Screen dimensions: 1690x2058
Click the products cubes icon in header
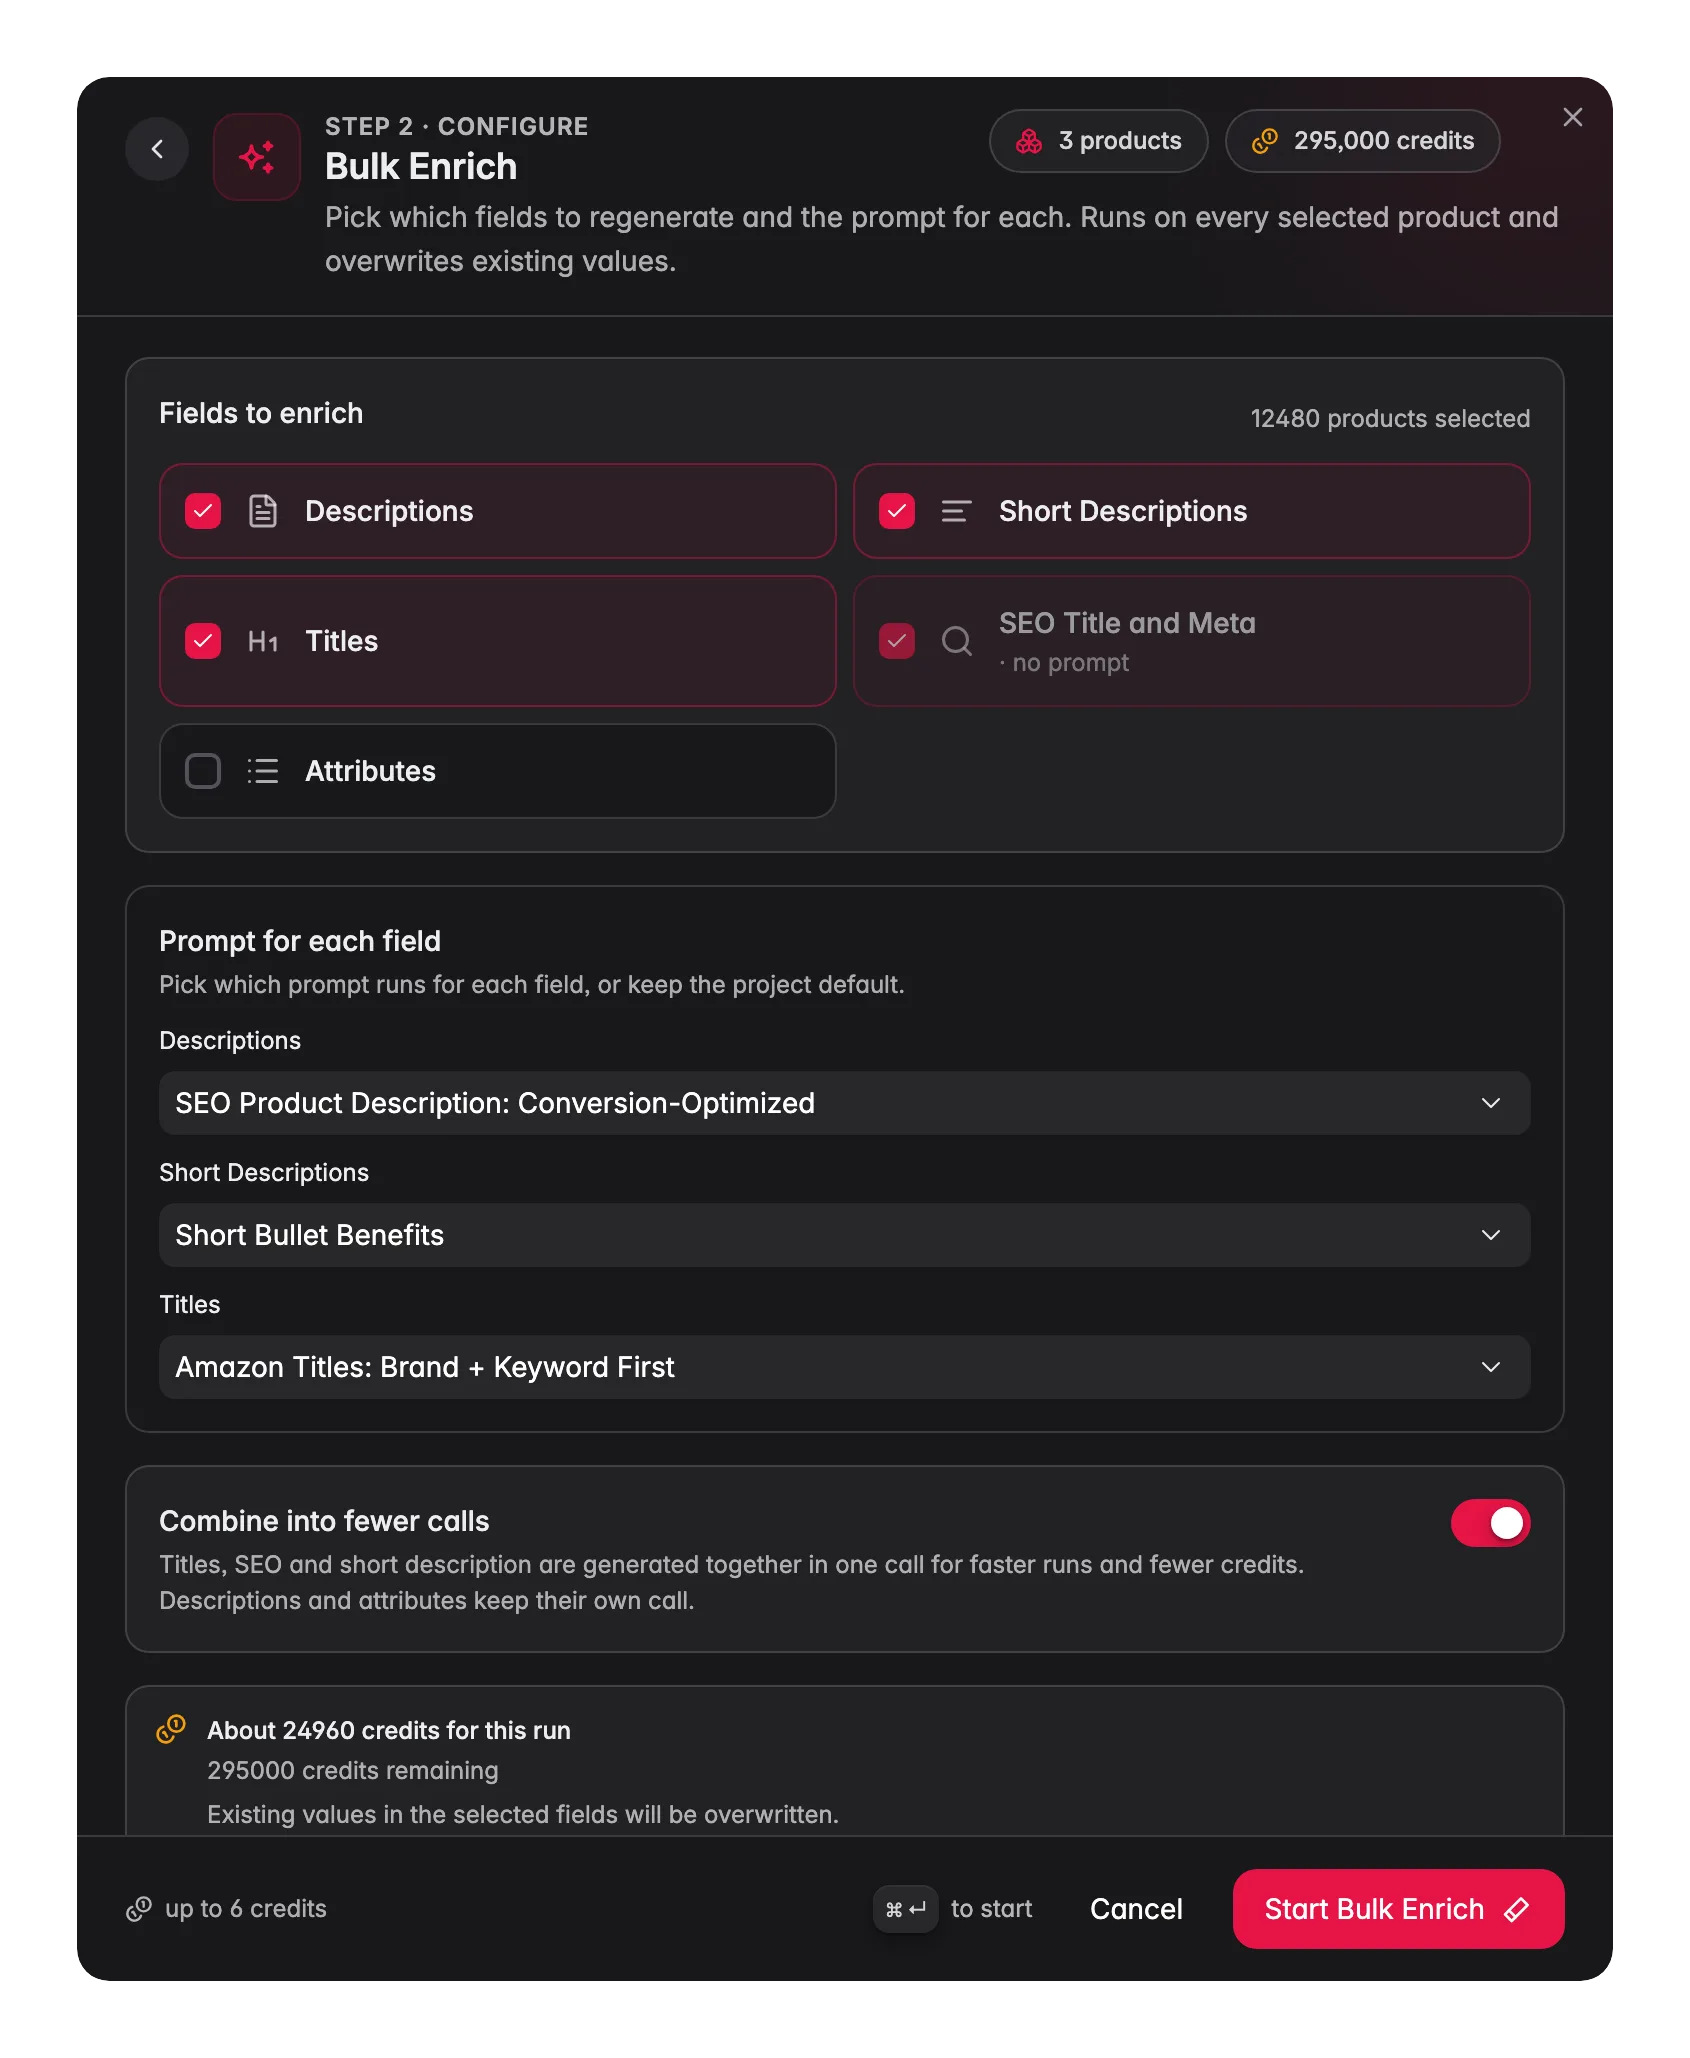click(x=1029, y=141)
